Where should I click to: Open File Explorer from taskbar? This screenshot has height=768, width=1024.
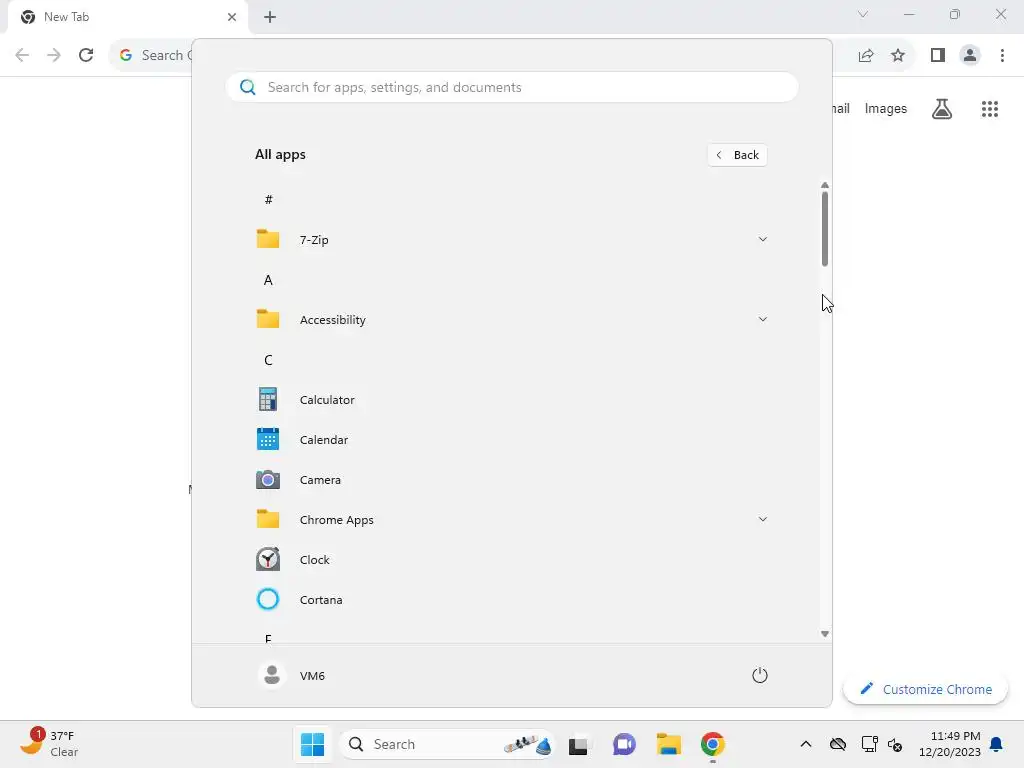pyautogui.click(x=669, y=744)
